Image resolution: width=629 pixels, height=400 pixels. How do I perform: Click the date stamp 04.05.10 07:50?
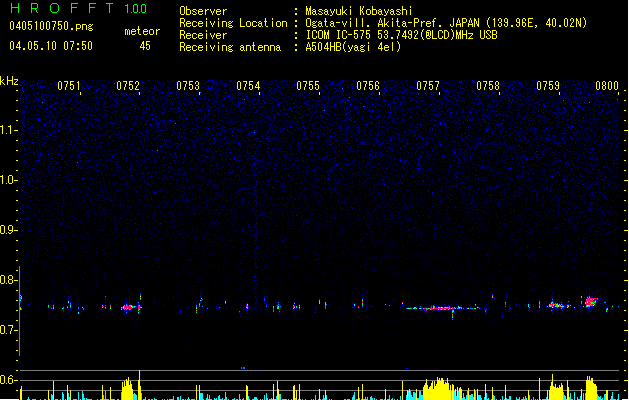[x=51, y=45]
